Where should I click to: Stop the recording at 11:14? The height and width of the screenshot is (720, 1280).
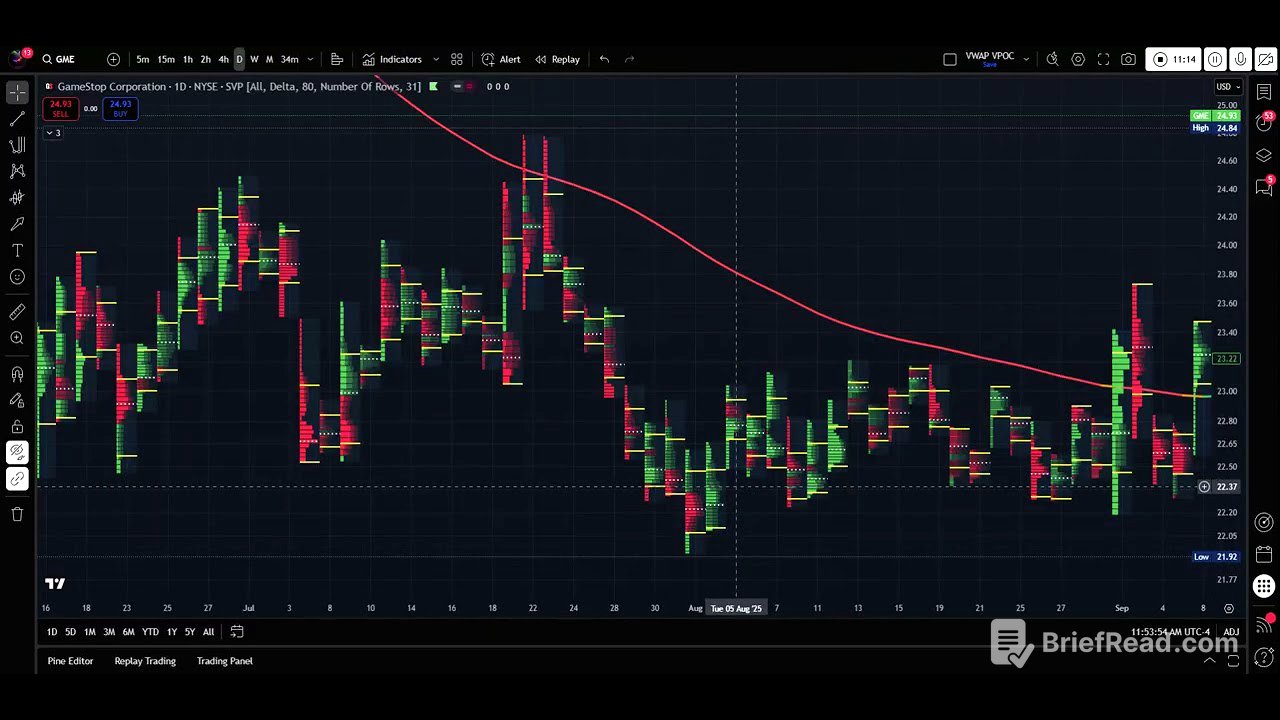pos(1173,59)
